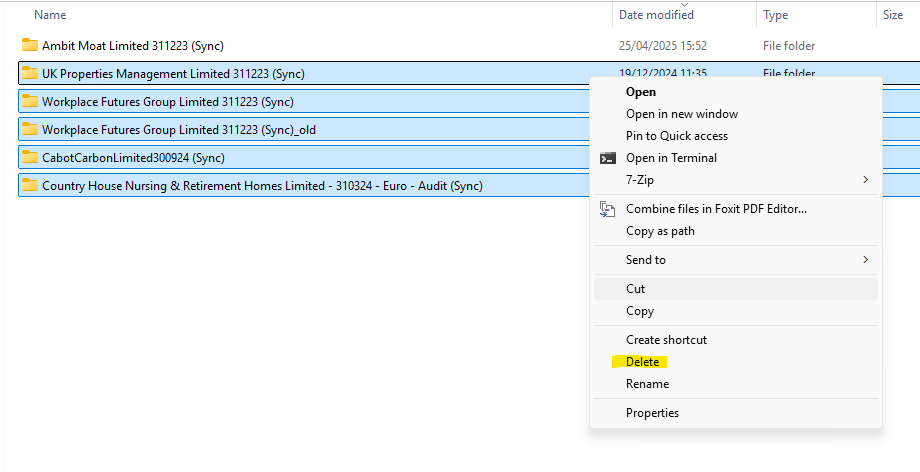Click the Terminal icon in context menu
This screenshot has width=920, height=472.
607,158
